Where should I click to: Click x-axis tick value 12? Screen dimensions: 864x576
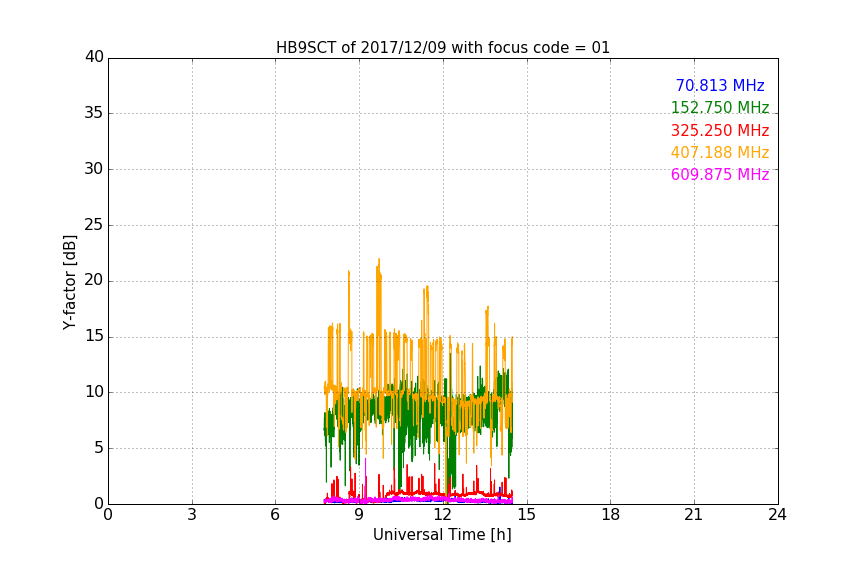coord(443,515)
